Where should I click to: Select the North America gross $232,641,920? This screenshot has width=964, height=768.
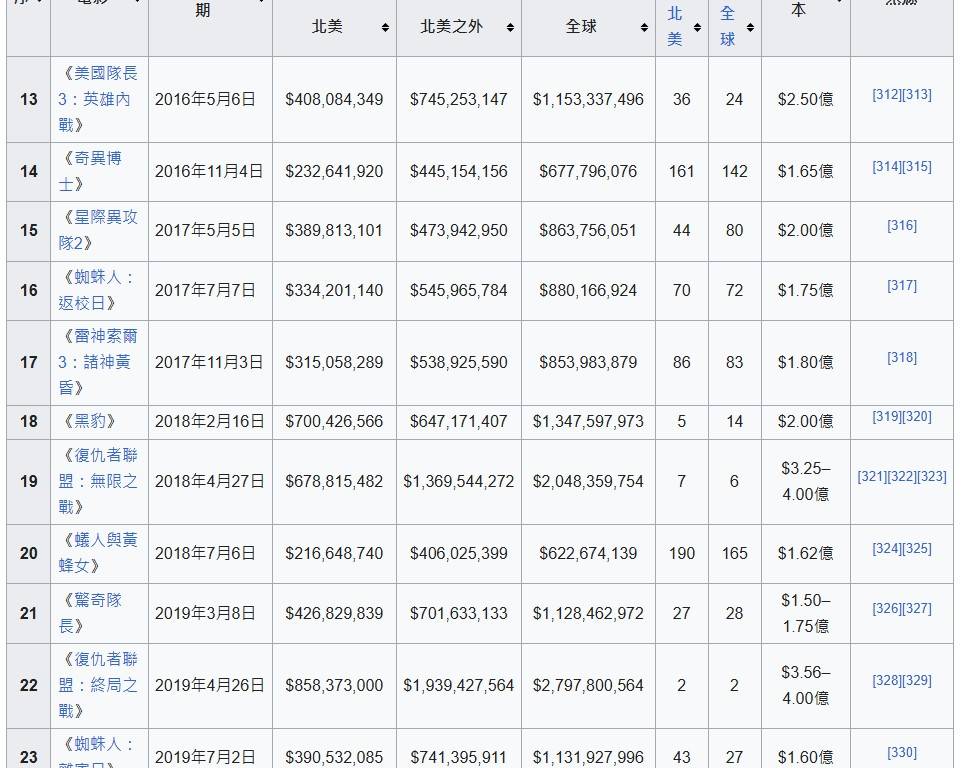click(334, 171)
